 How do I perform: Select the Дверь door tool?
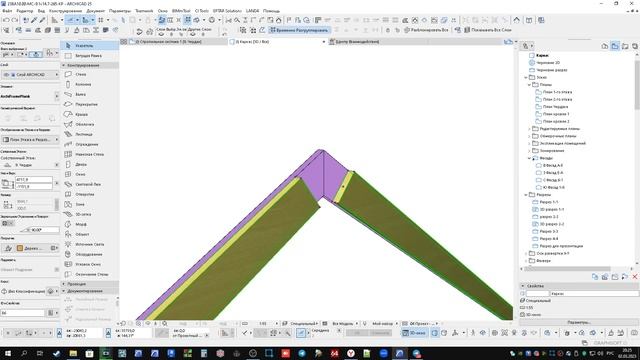click(x=90, y=164)
